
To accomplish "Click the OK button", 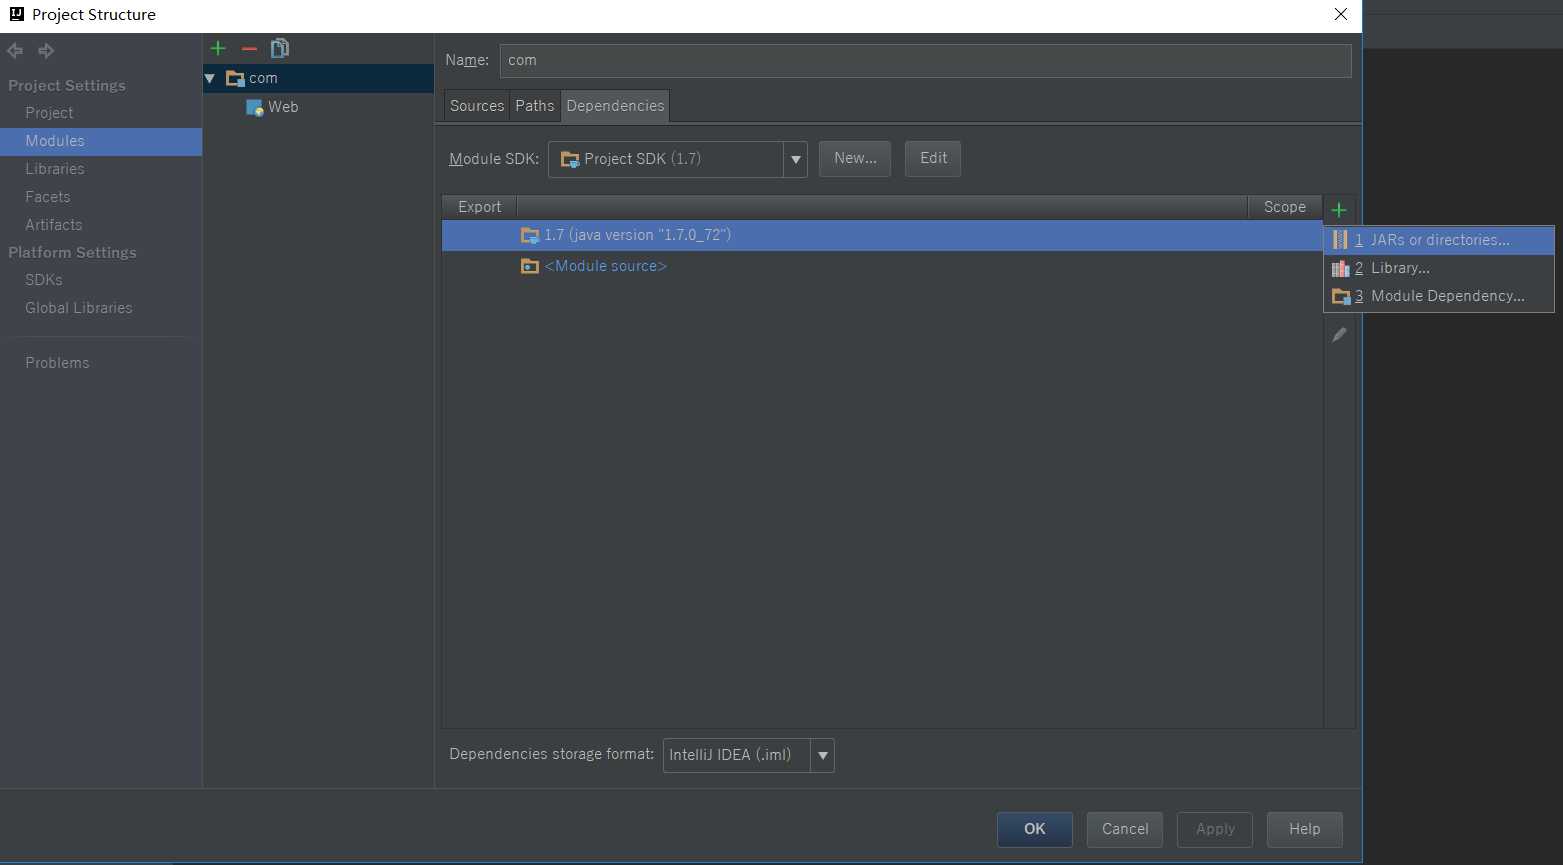I will [x=1035, y=829].
